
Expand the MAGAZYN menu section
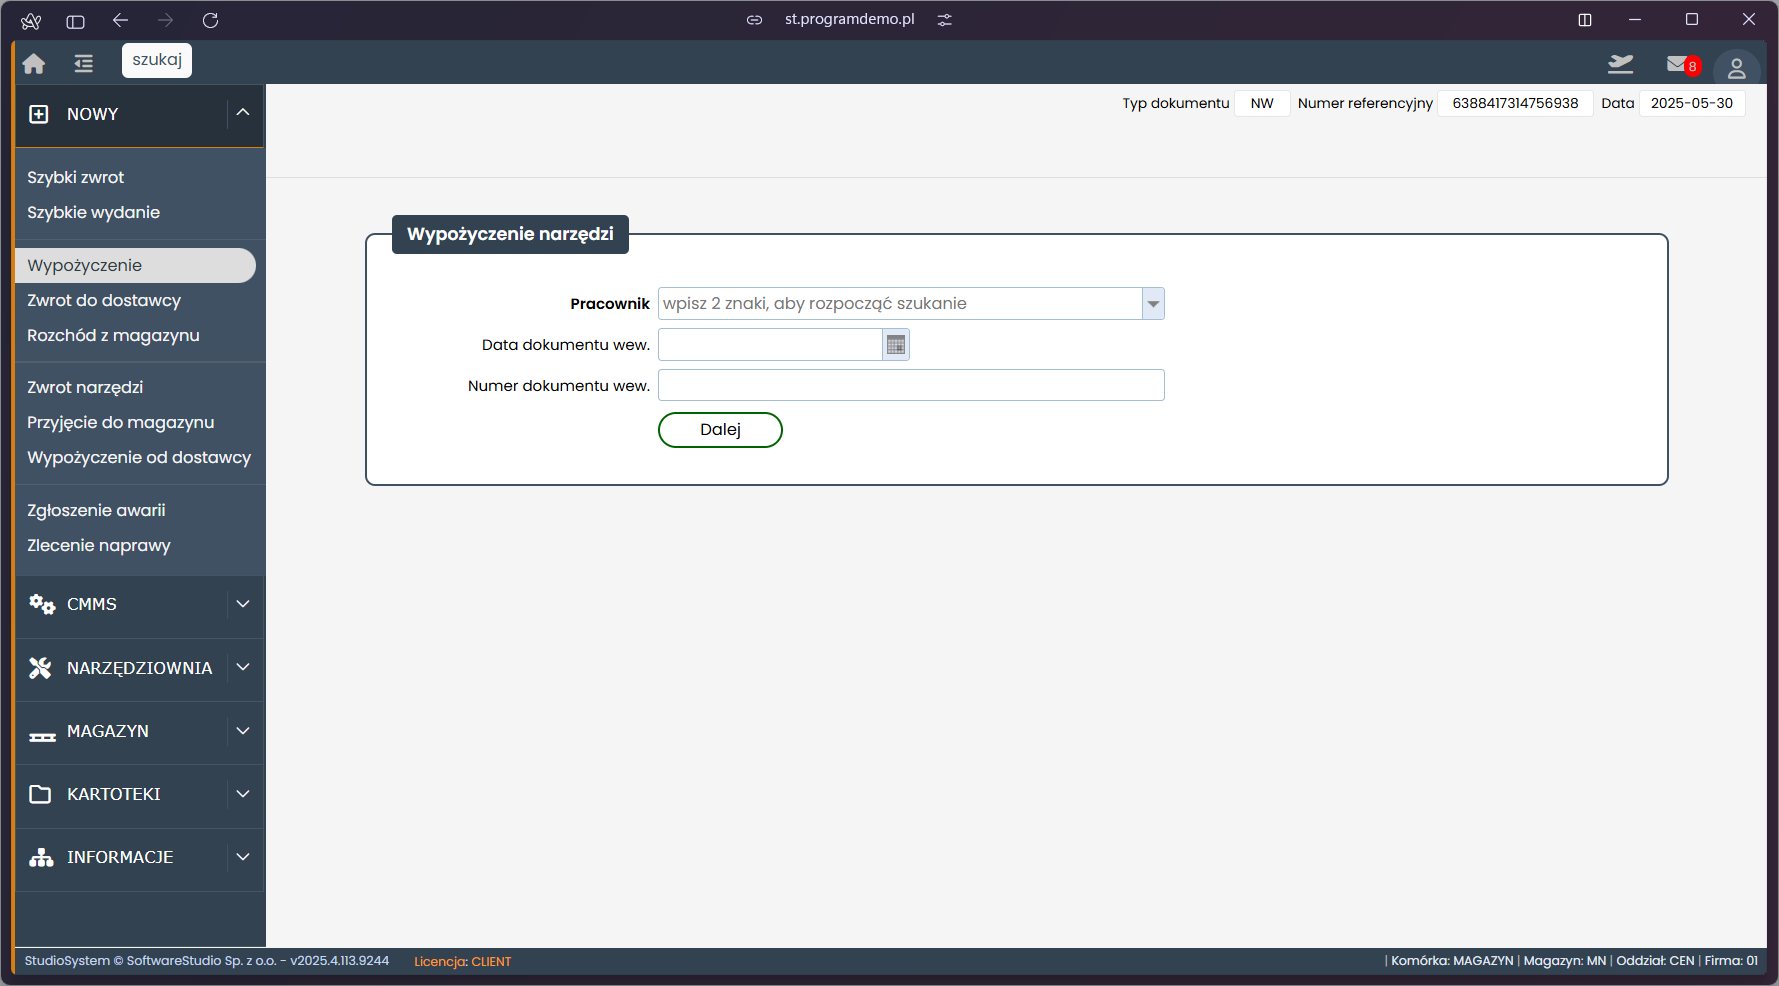pyautogui.click(x=242, y=731)
